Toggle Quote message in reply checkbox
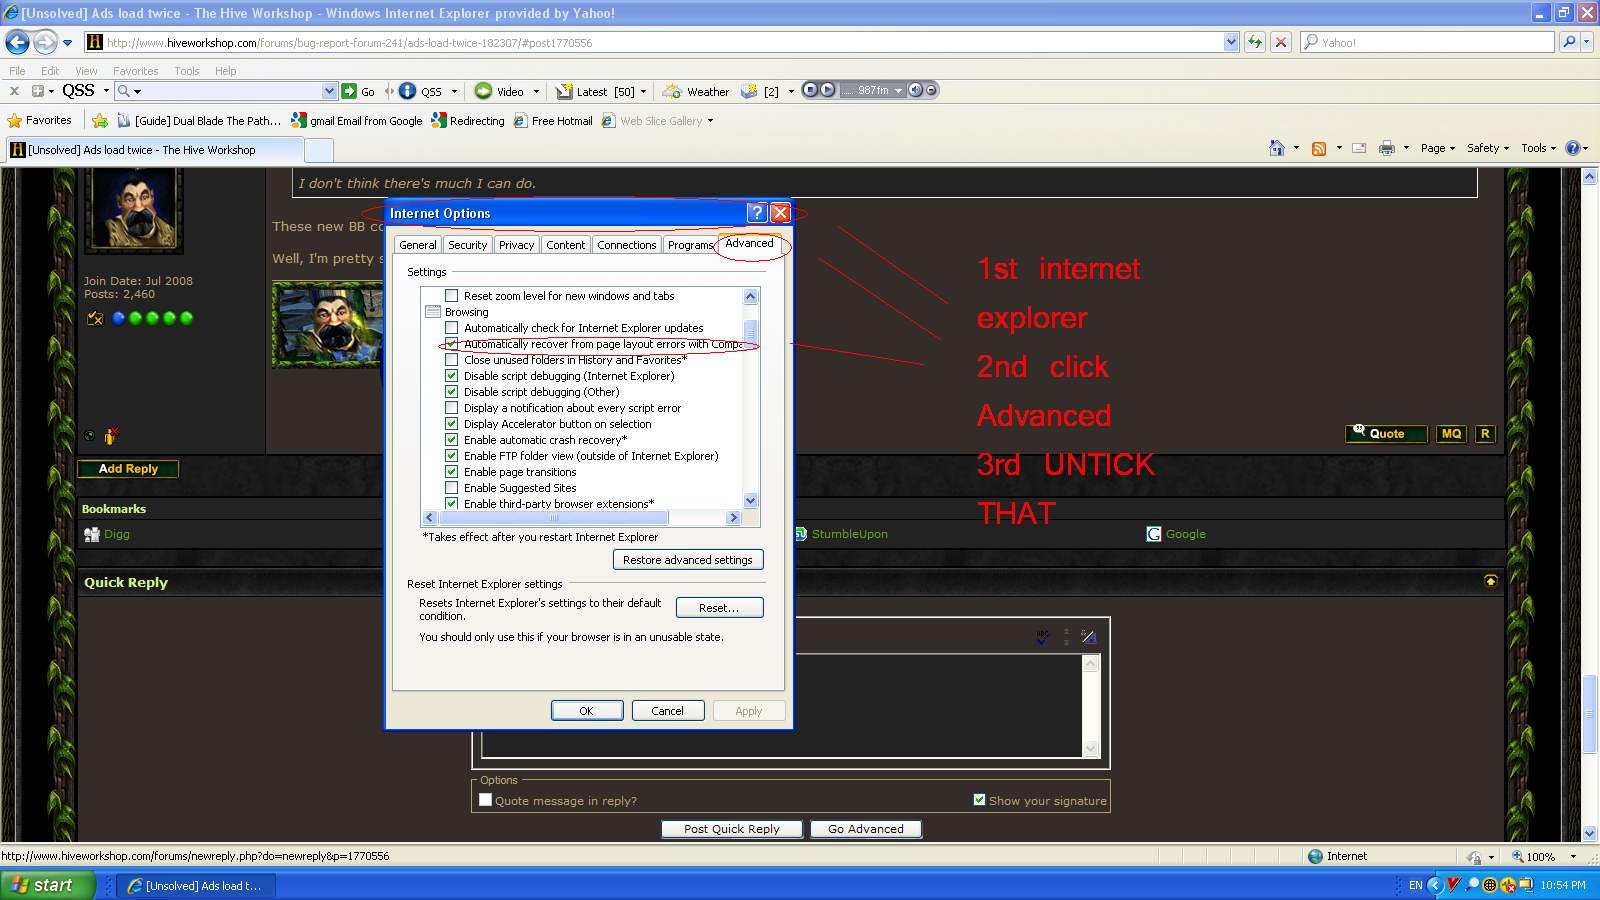This screenshot has width=1600, height=900. [486, 800]
